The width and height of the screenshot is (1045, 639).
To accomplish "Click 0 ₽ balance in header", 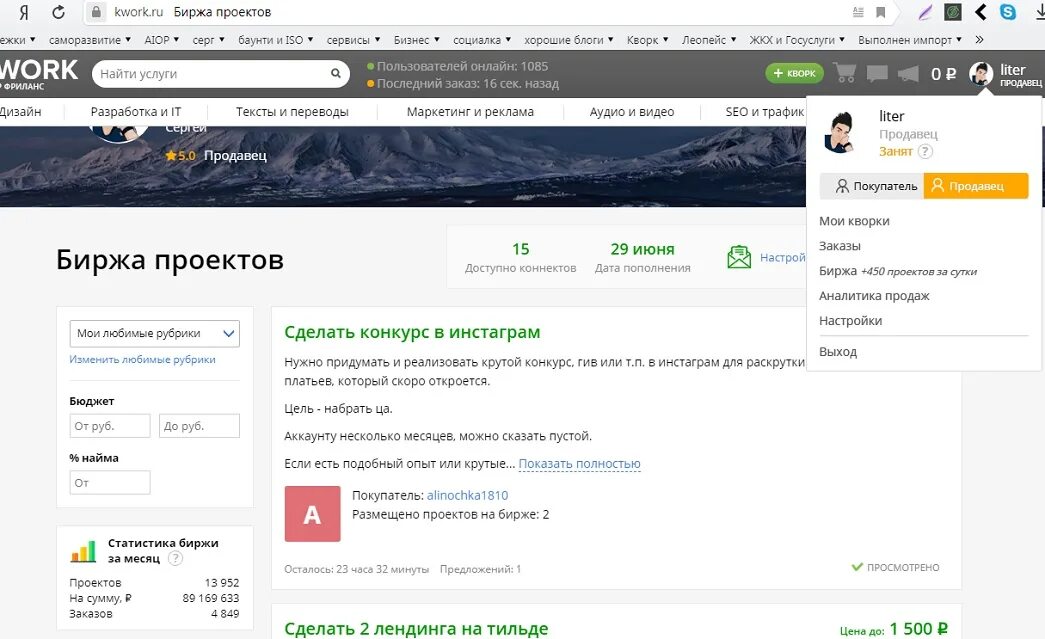I will click(x=943, y=74).
